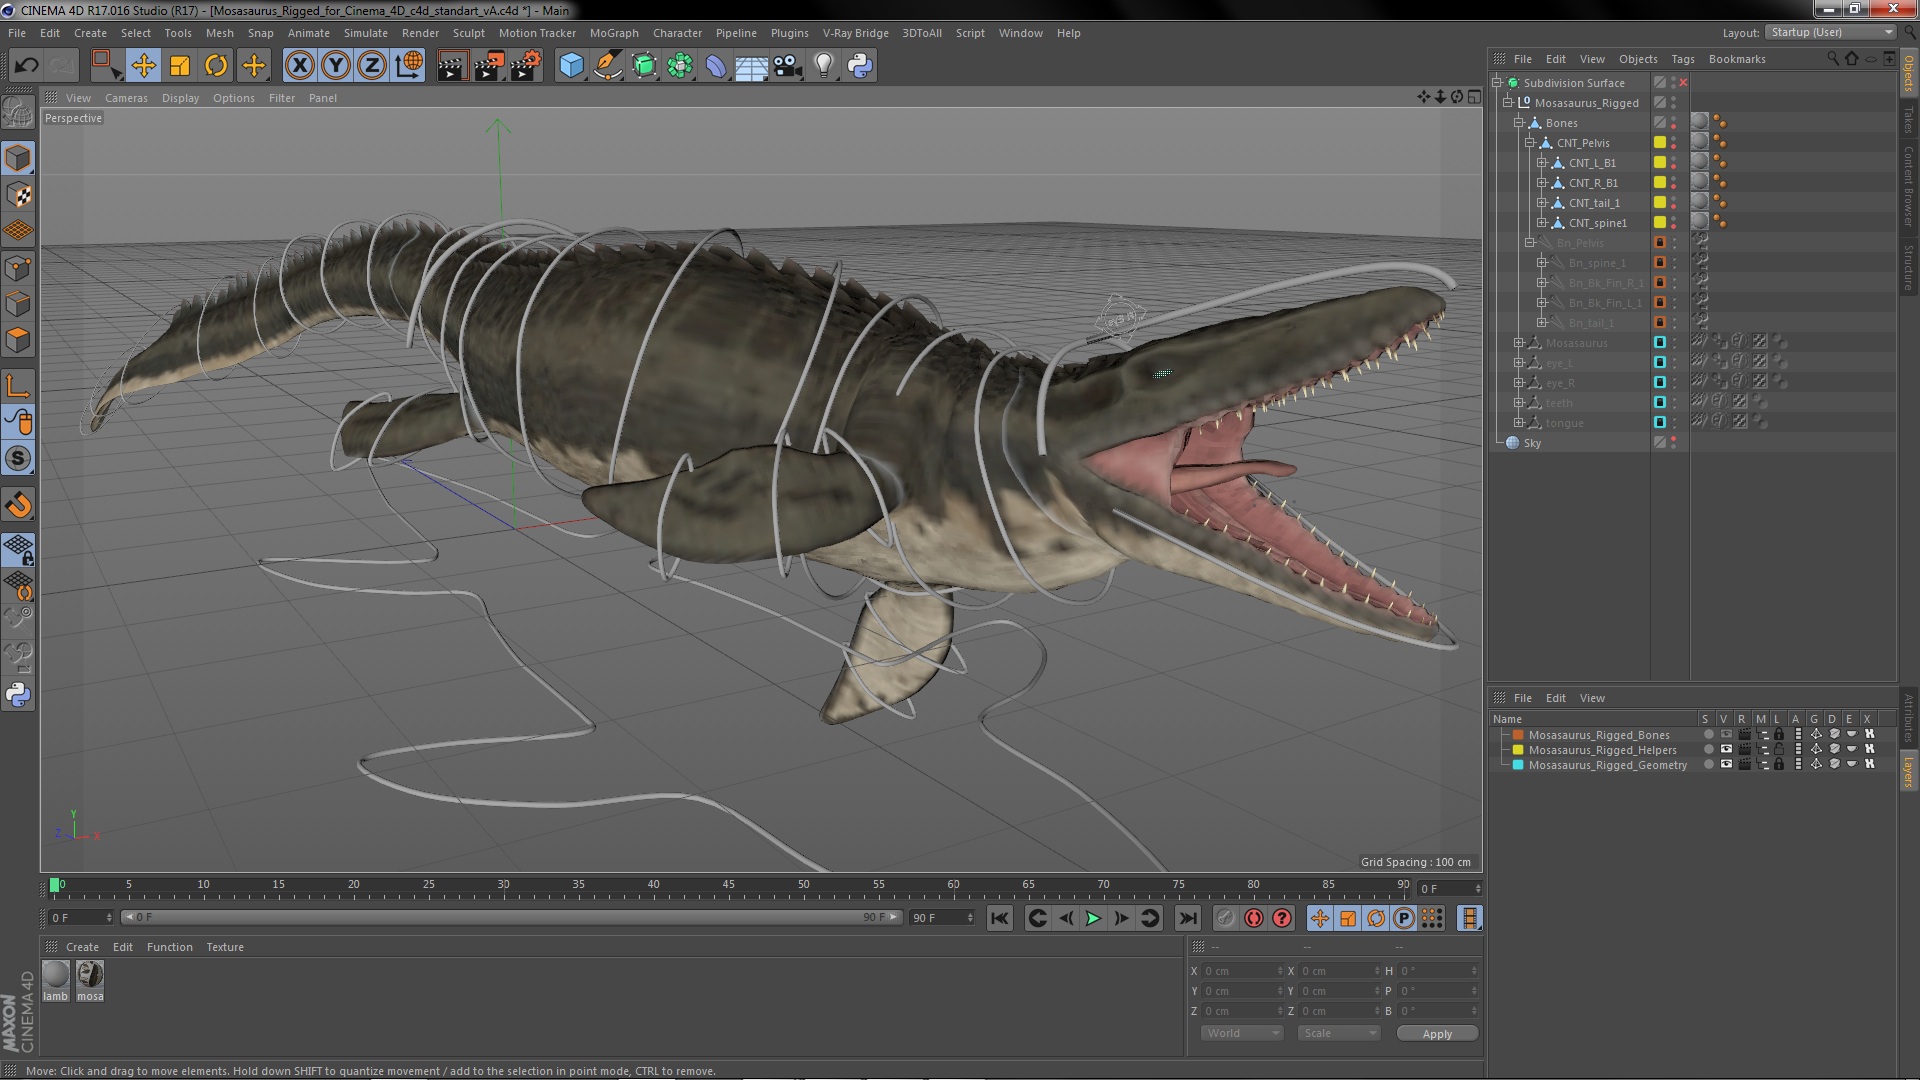Select the Move tool in toolbar

click(x=142, y=65)
